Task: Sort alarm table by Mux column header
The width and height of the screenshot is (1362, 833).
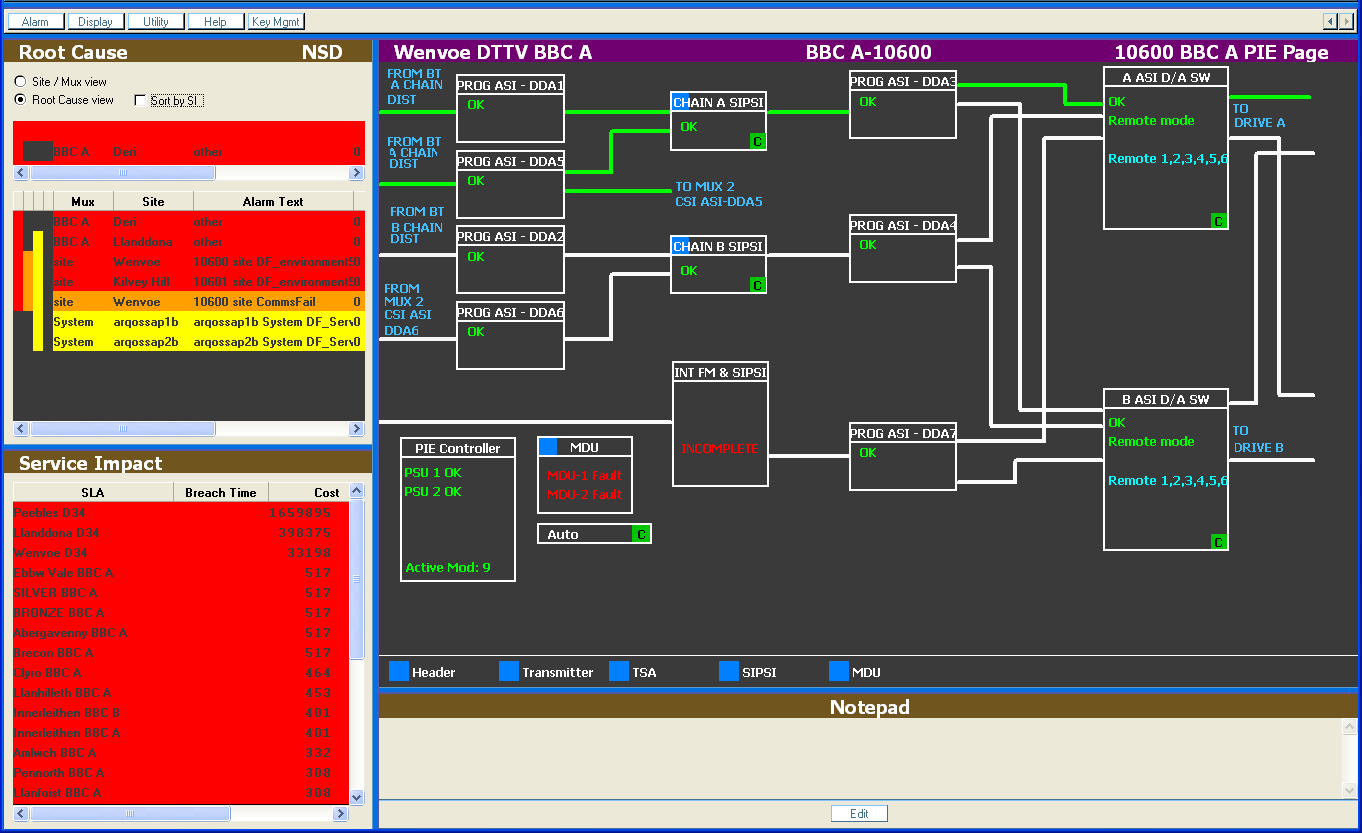Action: [x=83, y=201]
